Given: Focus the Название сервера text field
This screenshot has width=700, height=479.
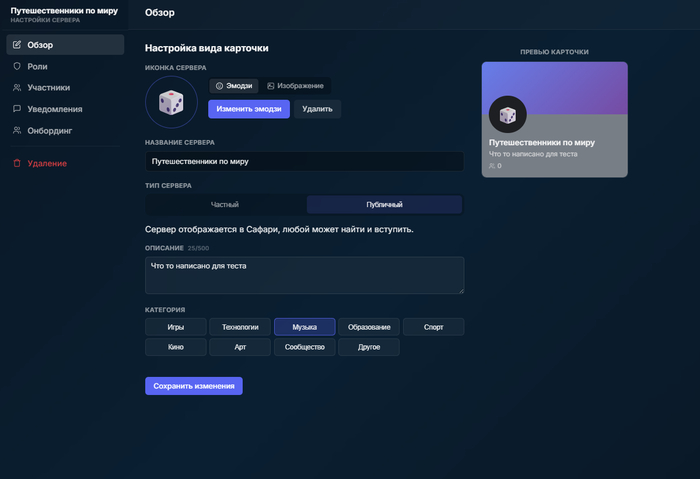Looking at the screenshot, I should coord(304,161).
